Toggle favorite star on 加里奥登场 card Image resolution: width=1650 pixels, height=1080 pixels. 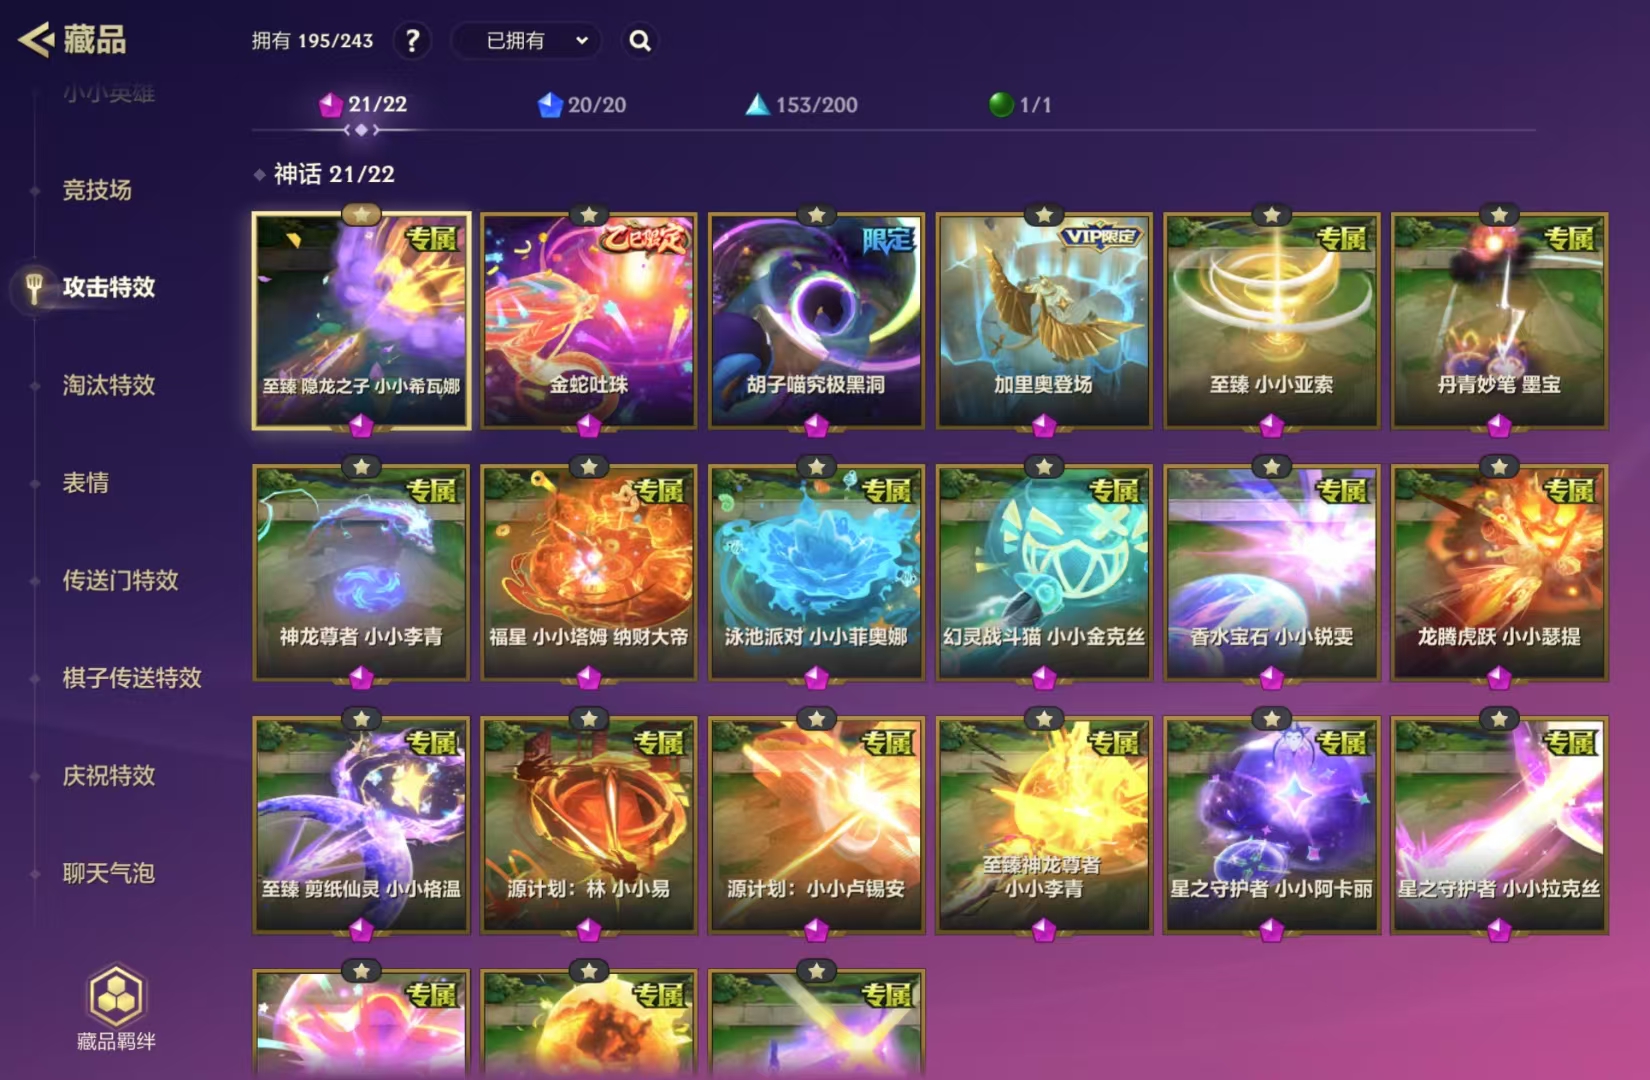1044,215
